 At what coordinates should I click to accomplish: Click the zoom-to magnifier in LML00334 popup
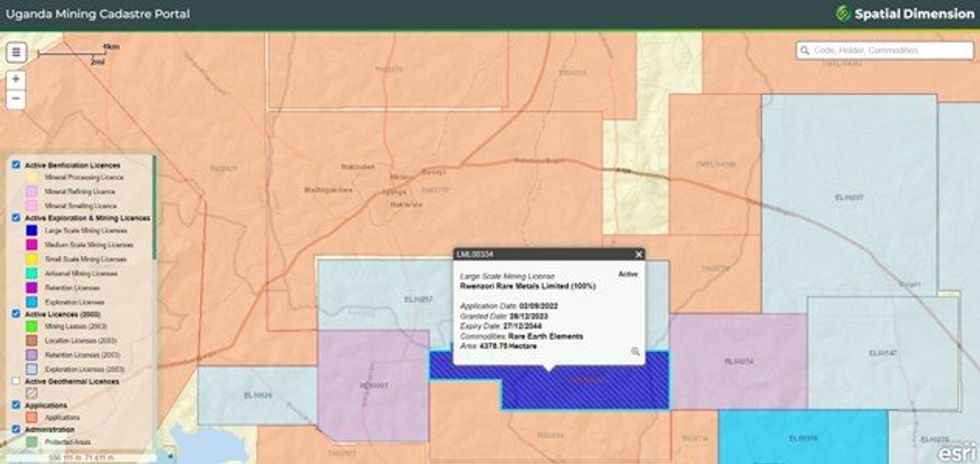click(x=635, y=351)
